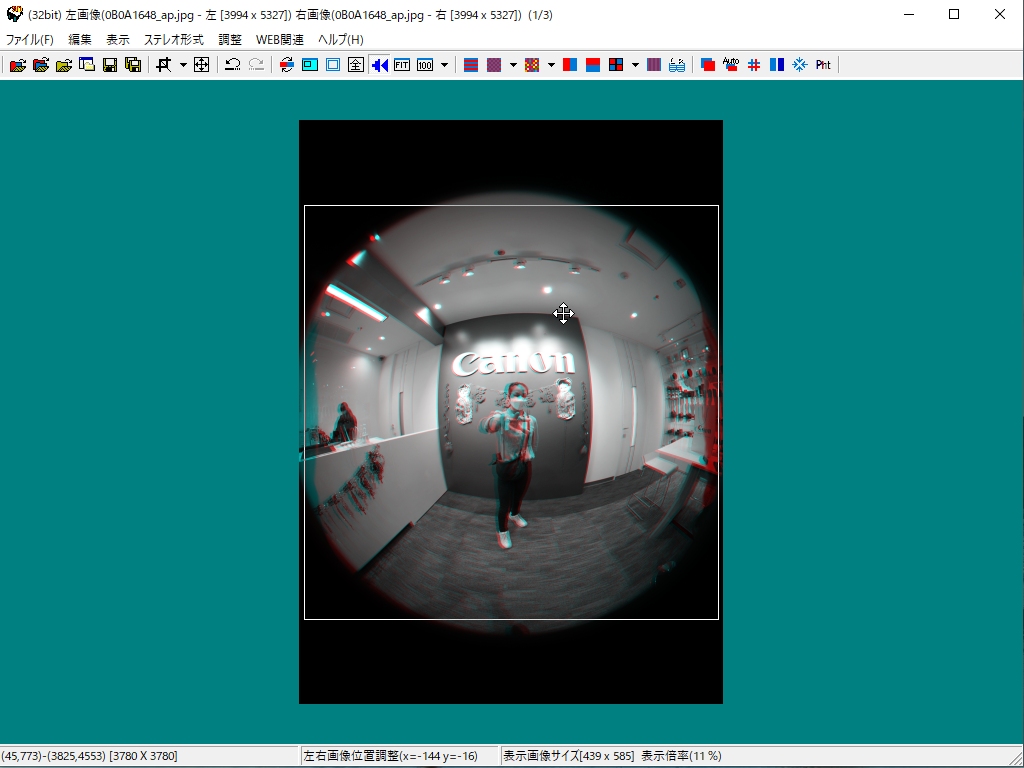1024x768 pixels.
Task: Open dropdown next to purple checkerboard icon
Action: click(x=513, y=65)
